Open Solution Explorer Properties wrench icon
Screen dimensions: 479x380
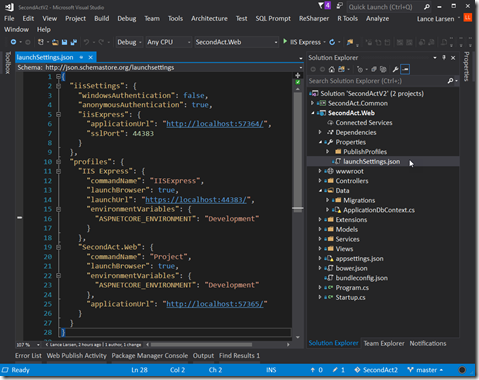(395, 69)
